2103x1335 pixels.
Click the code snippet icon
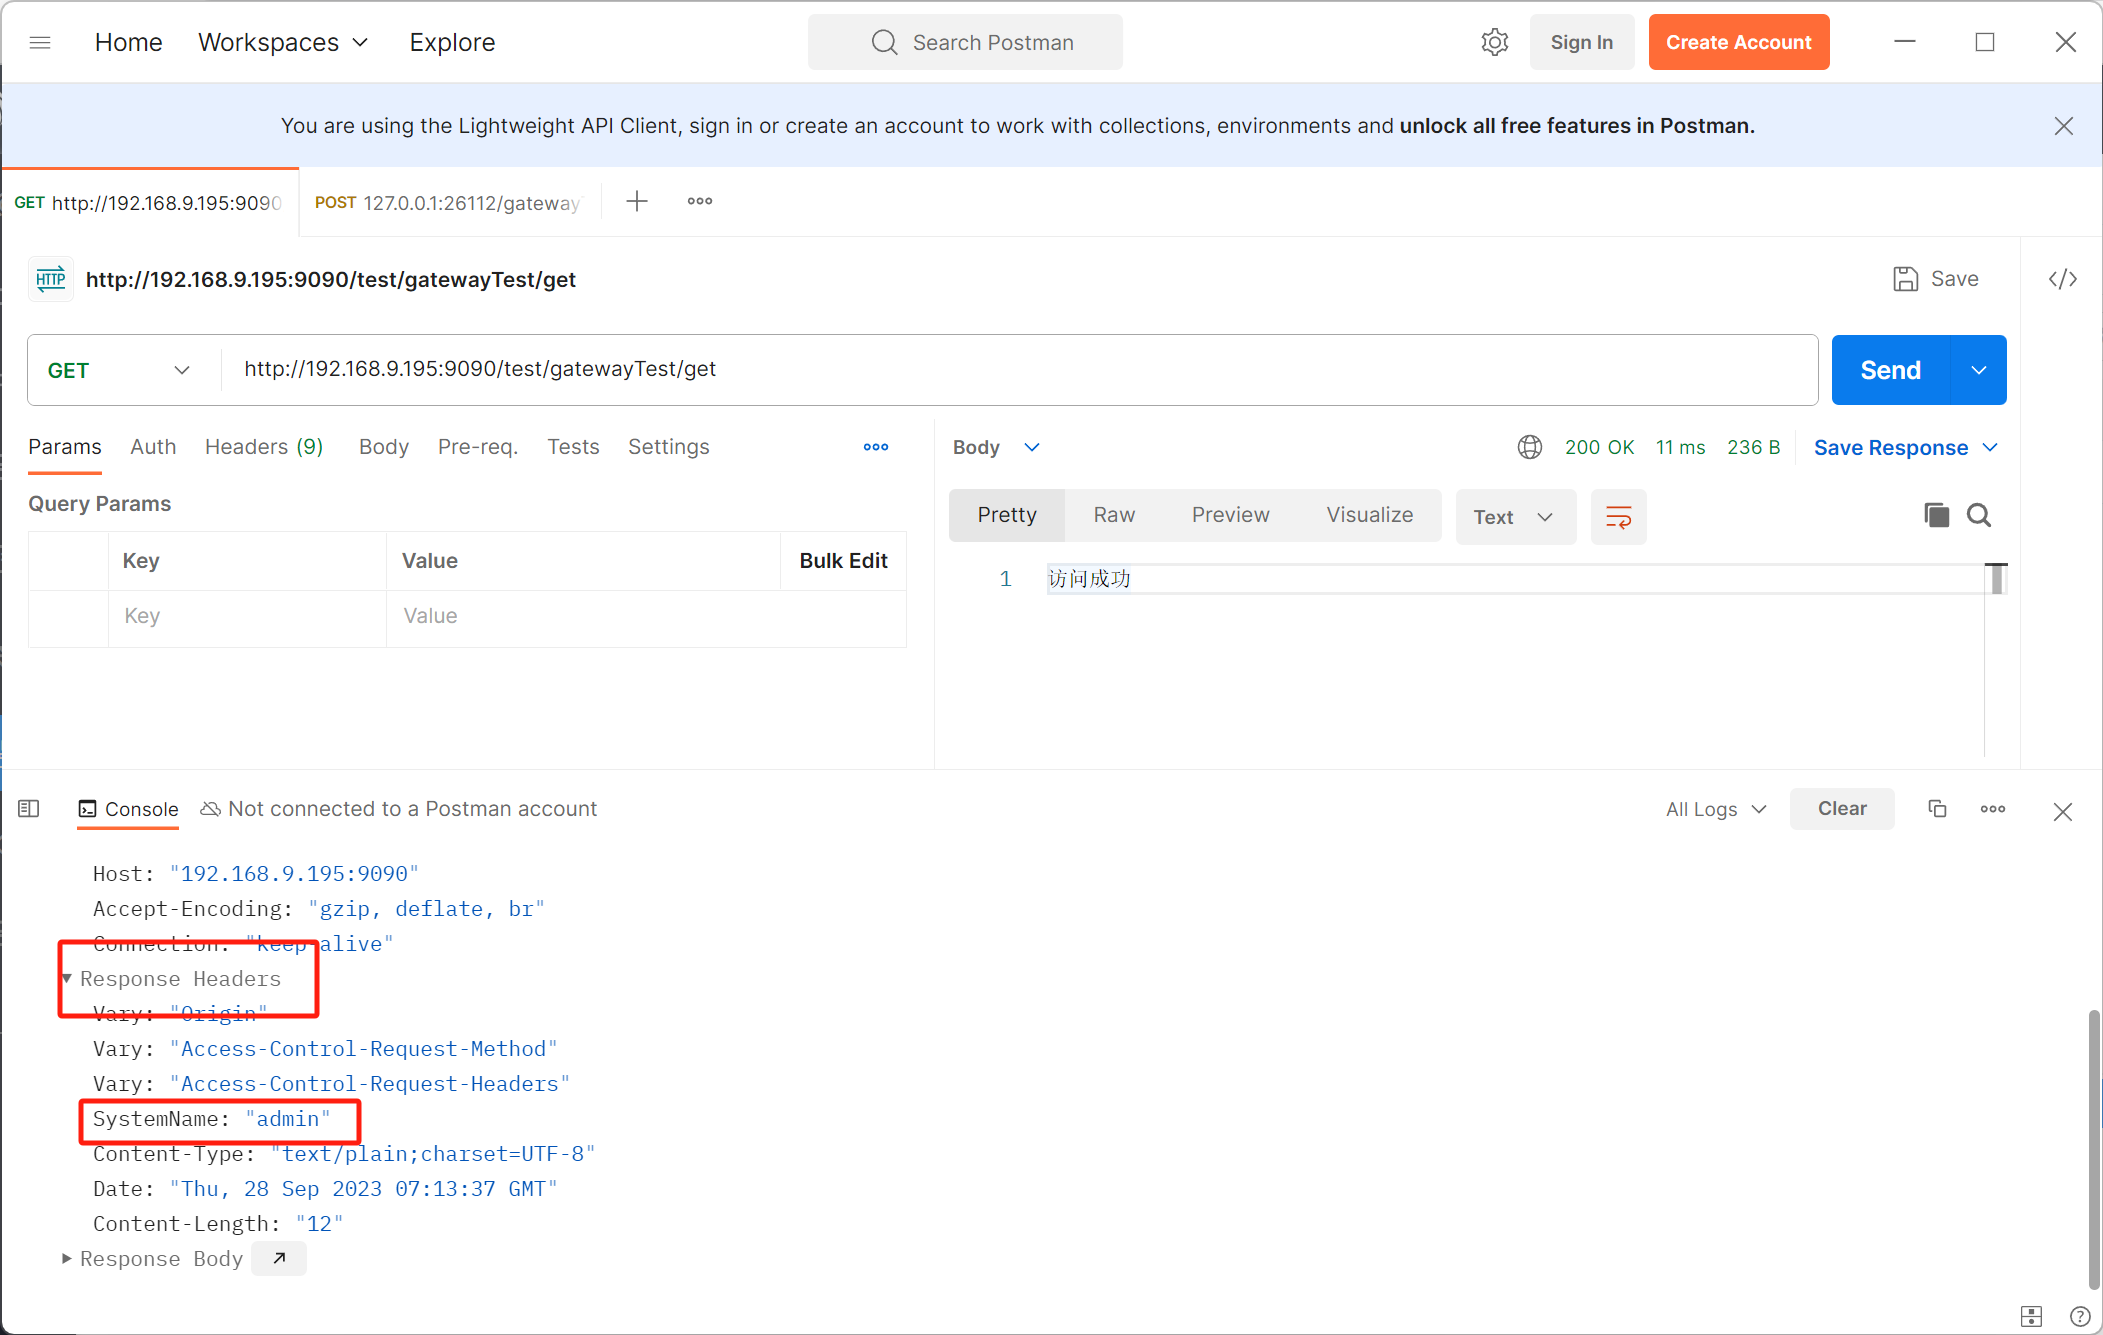tap(2062, 279)
